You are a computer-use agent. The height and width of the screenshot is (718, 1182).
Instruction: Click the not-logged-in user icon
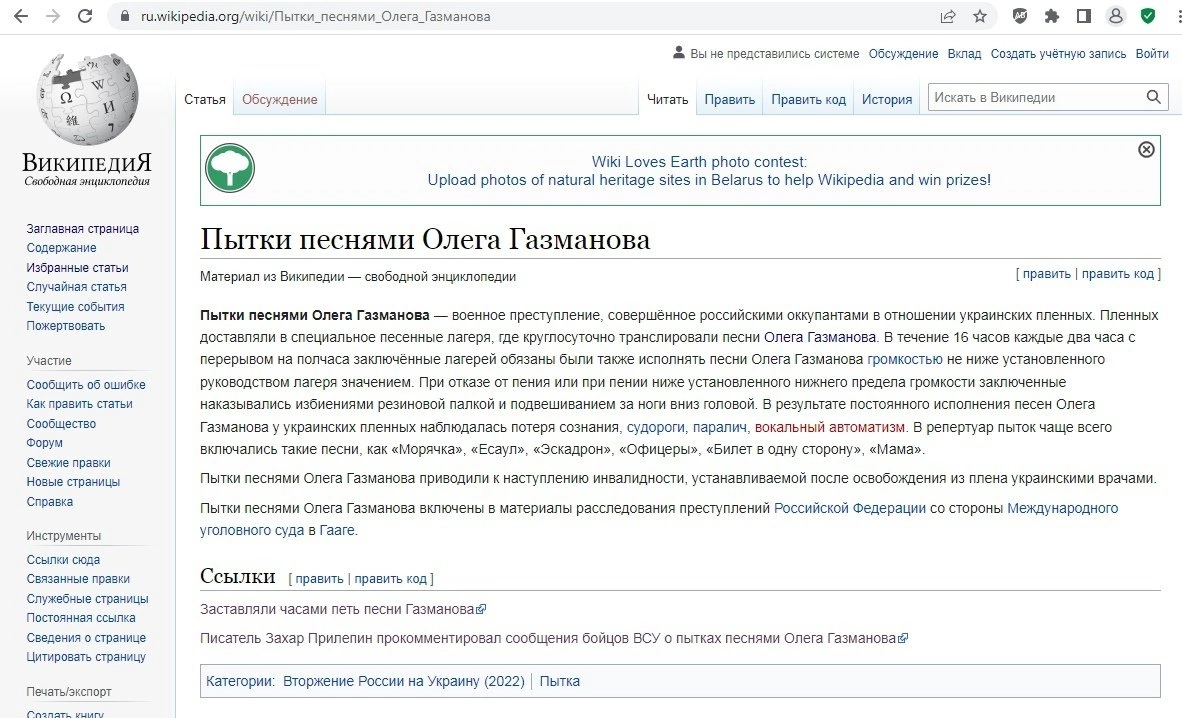point(678,53)
